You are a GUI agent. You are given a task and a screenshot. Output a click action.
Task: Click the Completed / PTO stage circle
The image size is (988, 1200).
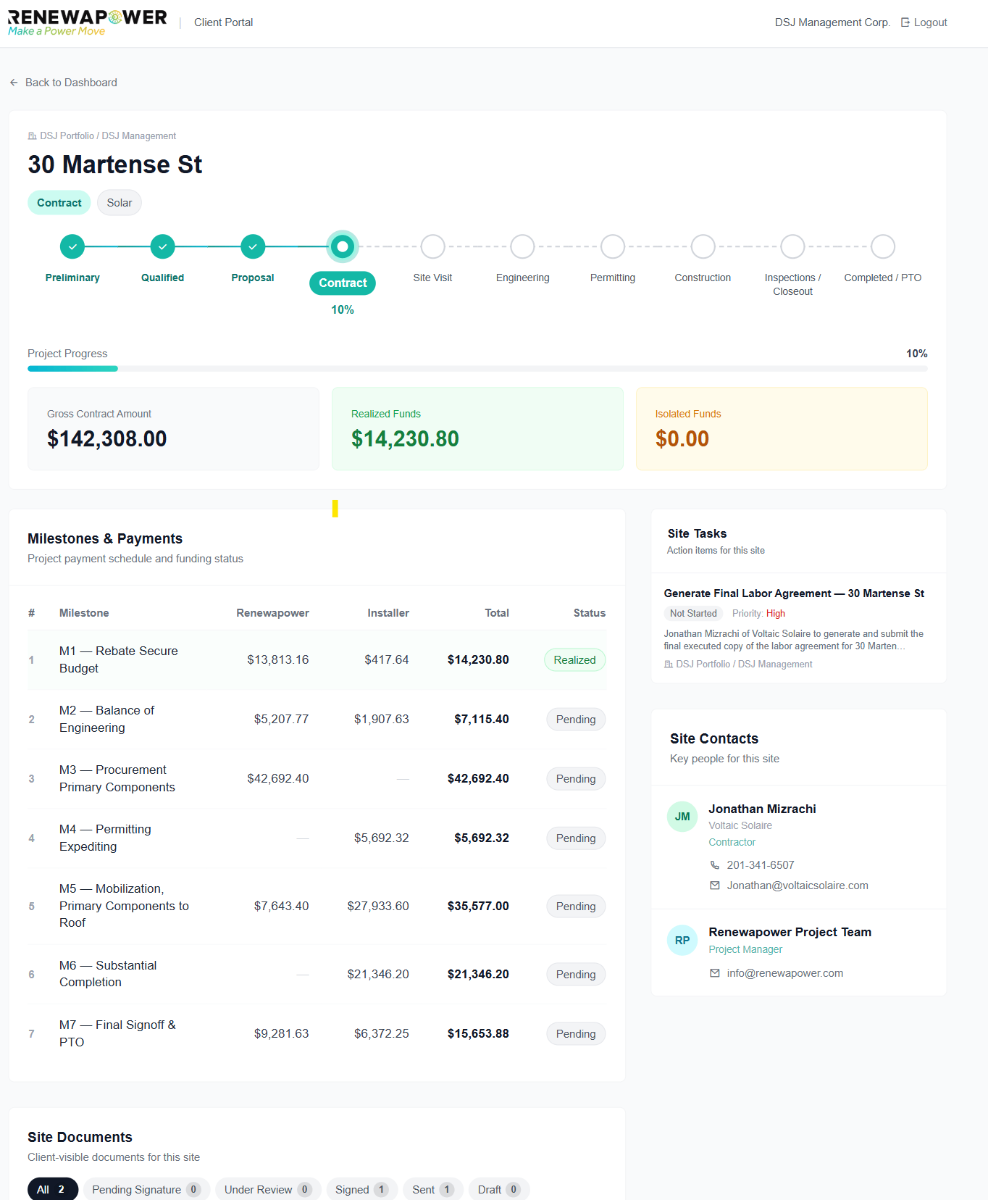(x=882, y=246)
